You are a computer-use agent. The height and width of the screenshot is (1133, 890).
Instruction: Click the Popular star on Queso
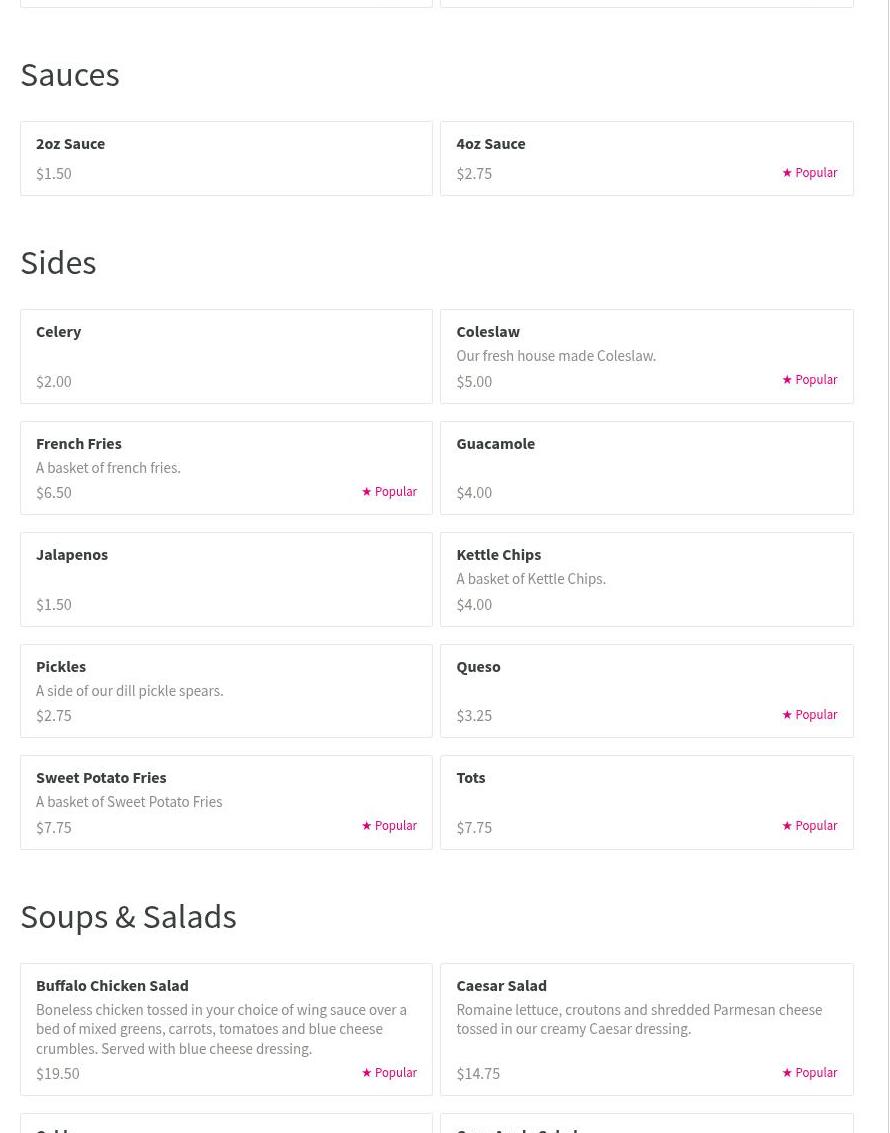[787, 715]
